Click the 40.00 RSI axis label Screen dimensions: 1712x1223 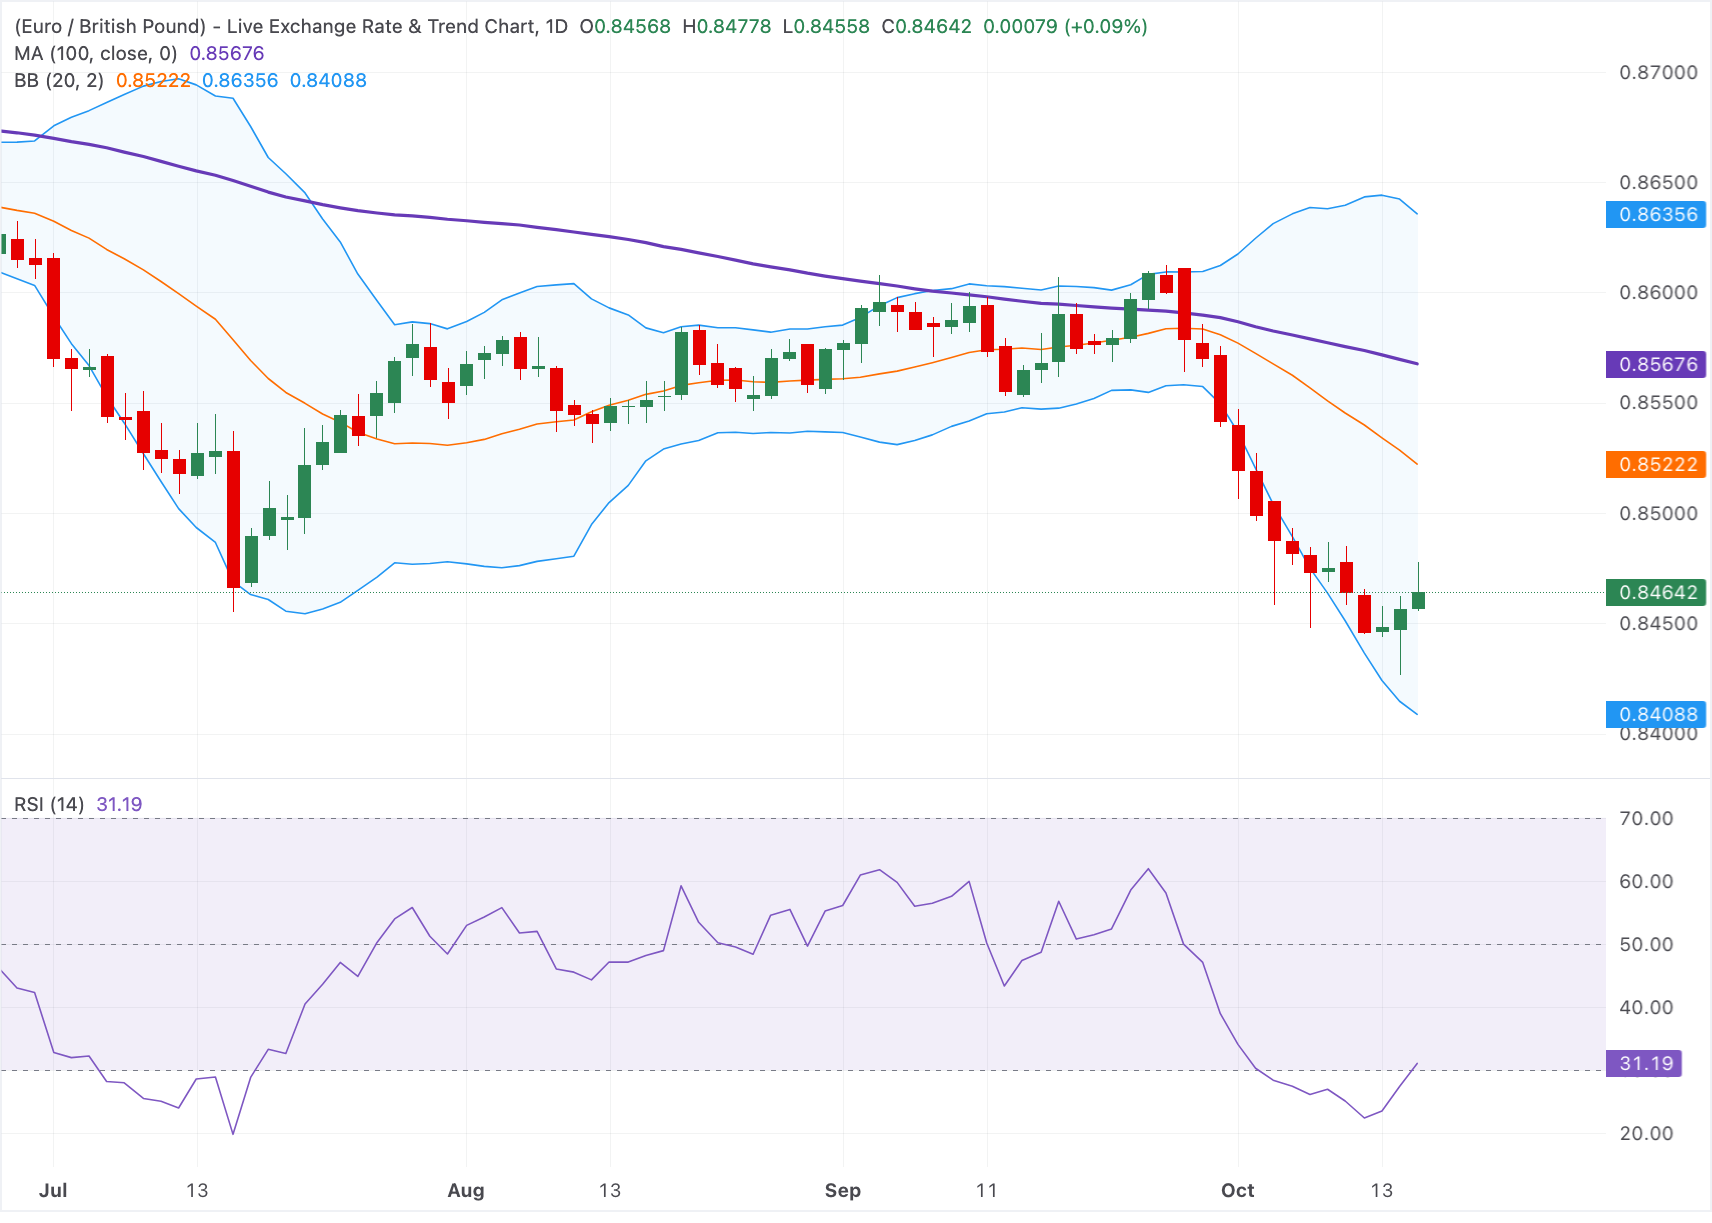click(1646, 1007)
